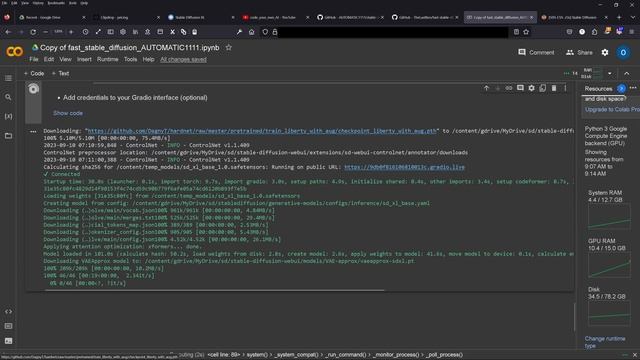Open runtime connection options dropdown arrow

tap(610, 73)
